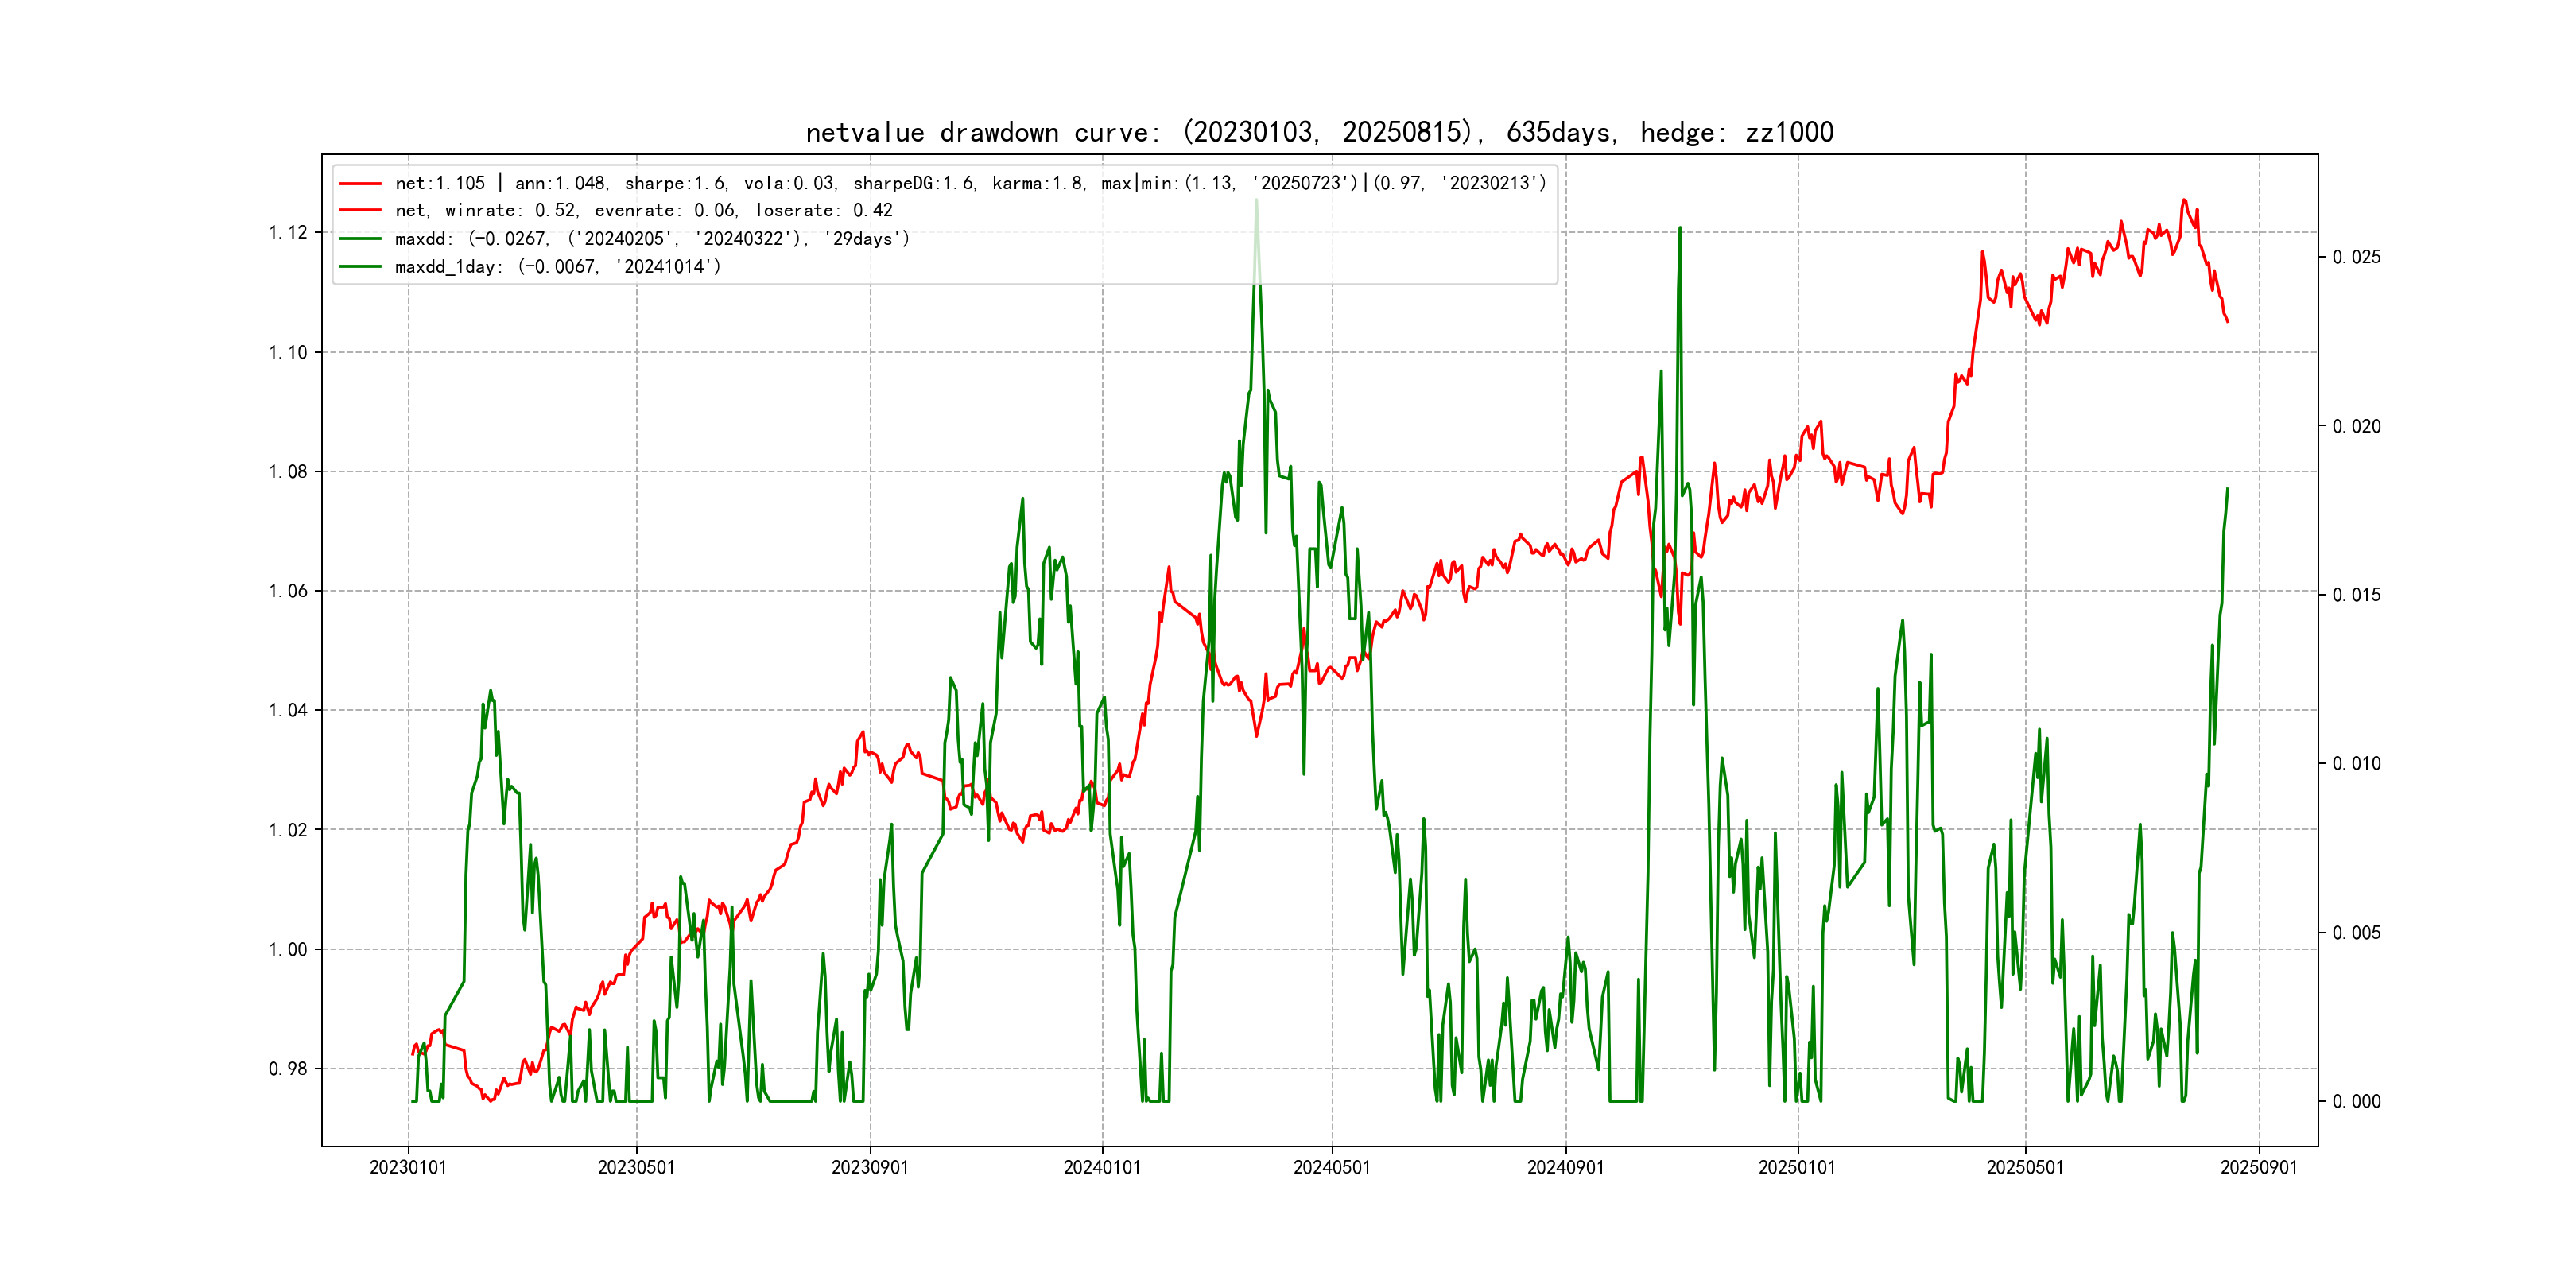
Task: Click the 0.98 left axis tick label
Action: coord(288,1069)
